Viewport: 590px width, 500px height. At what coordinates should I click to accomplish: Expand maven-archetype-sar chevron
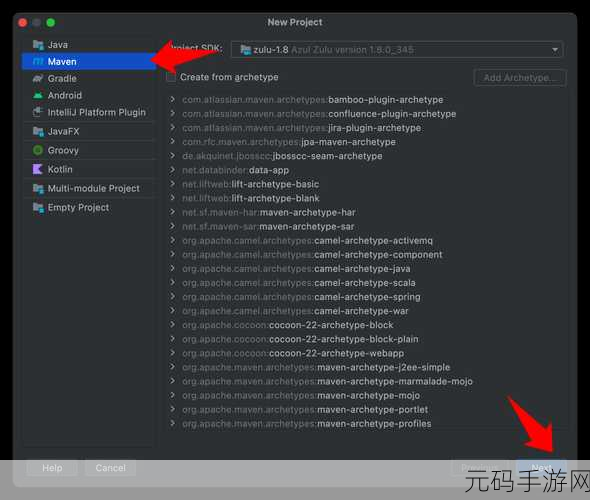tap(172, 226)
